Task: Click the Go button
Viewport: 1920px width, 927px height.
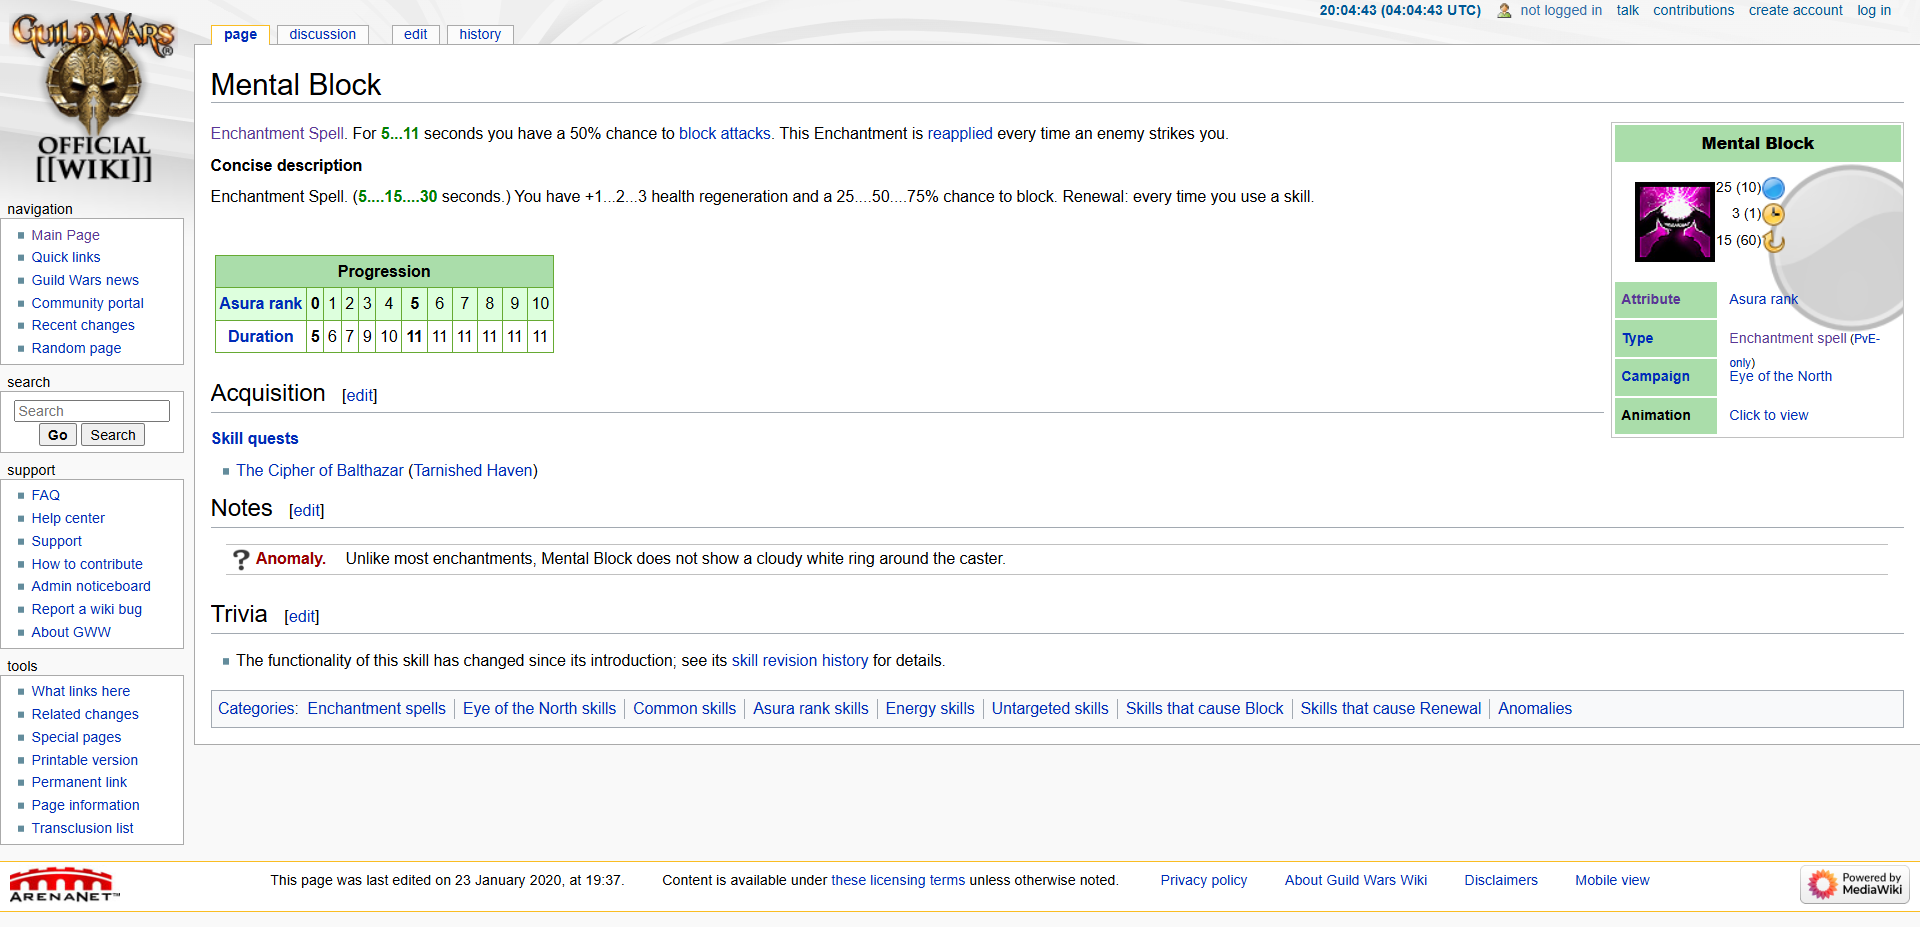Action: pos(57,435)
